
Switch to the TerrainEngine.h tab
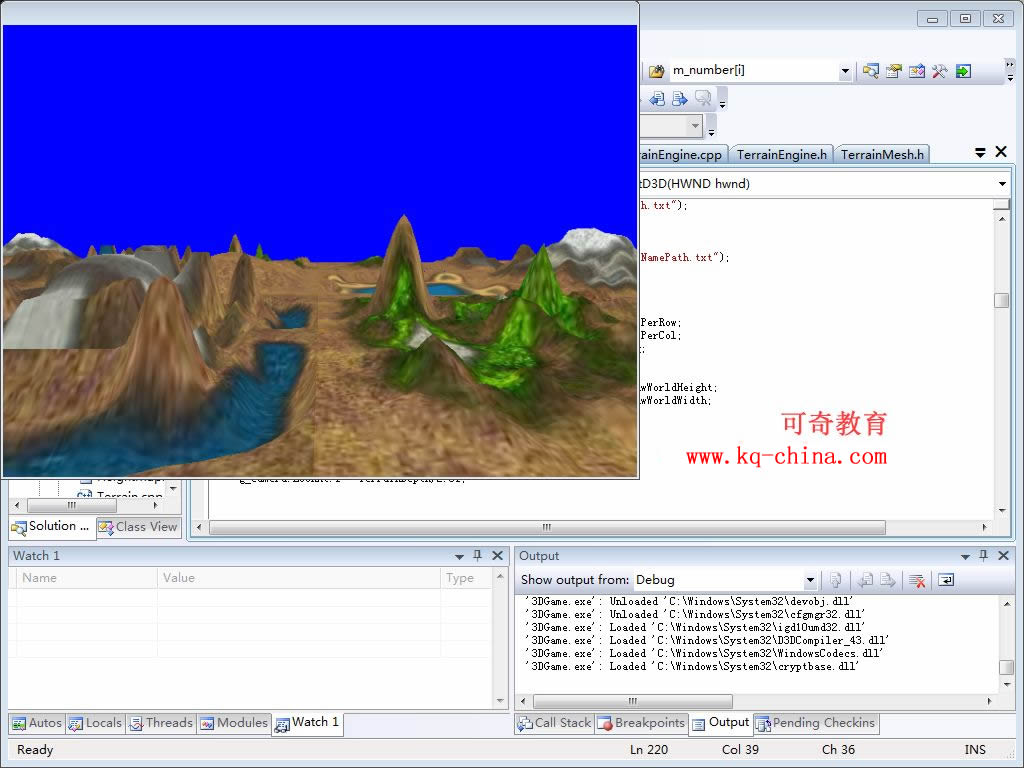781,154
